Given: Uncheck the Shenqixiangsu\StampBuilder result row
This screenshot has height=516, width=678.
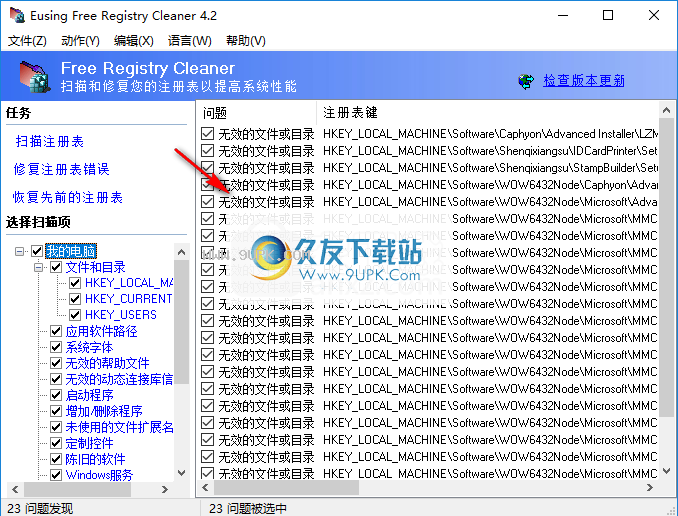Looking at the screenshot, I should point(208,168).
